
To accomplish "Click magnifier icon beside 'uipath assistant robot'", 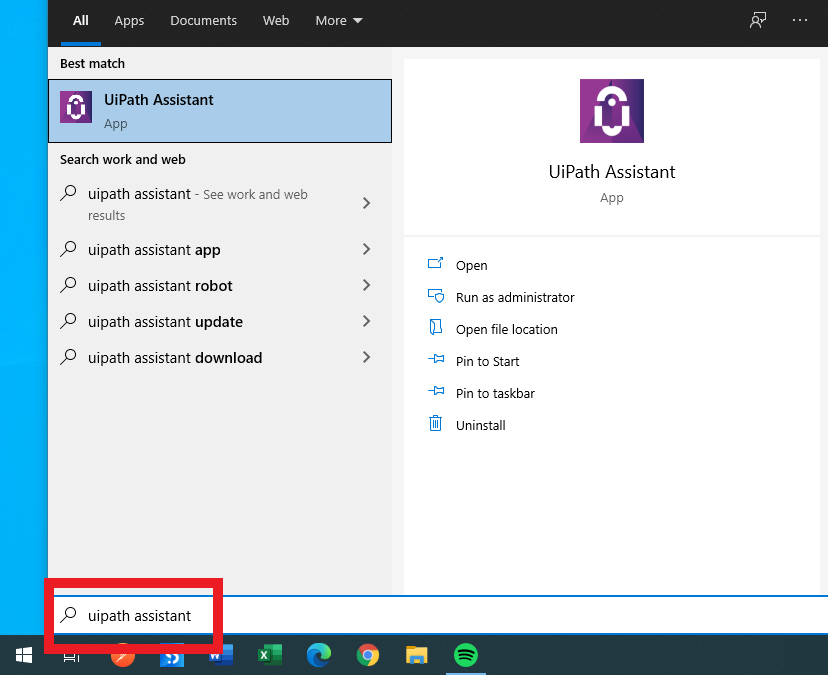I will pos(68,285).
